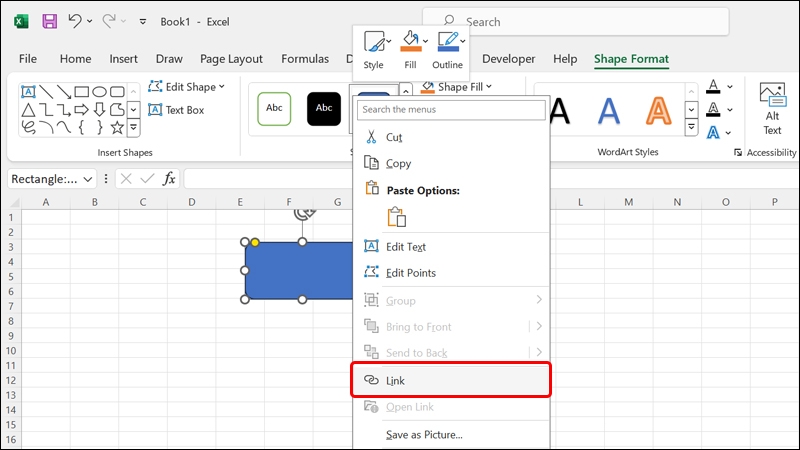Click the Fill bucket in mini toolbar
This screenshot has width=800, height=450.
tap(410, 42)
